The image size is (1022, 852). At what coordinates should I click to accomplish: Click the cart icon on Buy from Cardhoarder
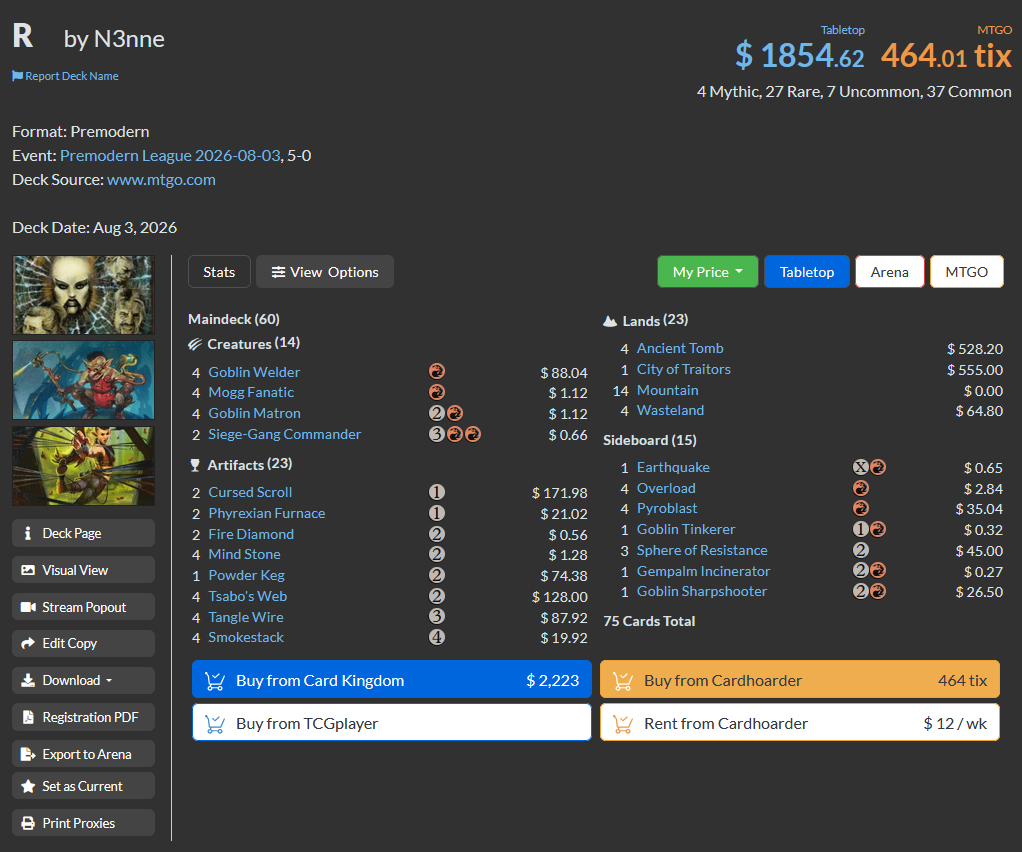pyautogui.click(x=623, y=681)
